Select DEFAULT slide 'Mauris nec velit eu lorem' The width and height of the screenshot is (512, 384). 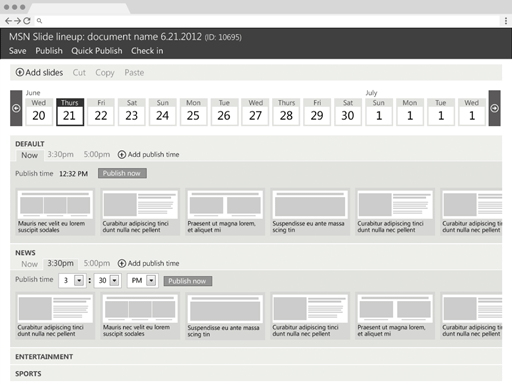(x=55, y=212)
